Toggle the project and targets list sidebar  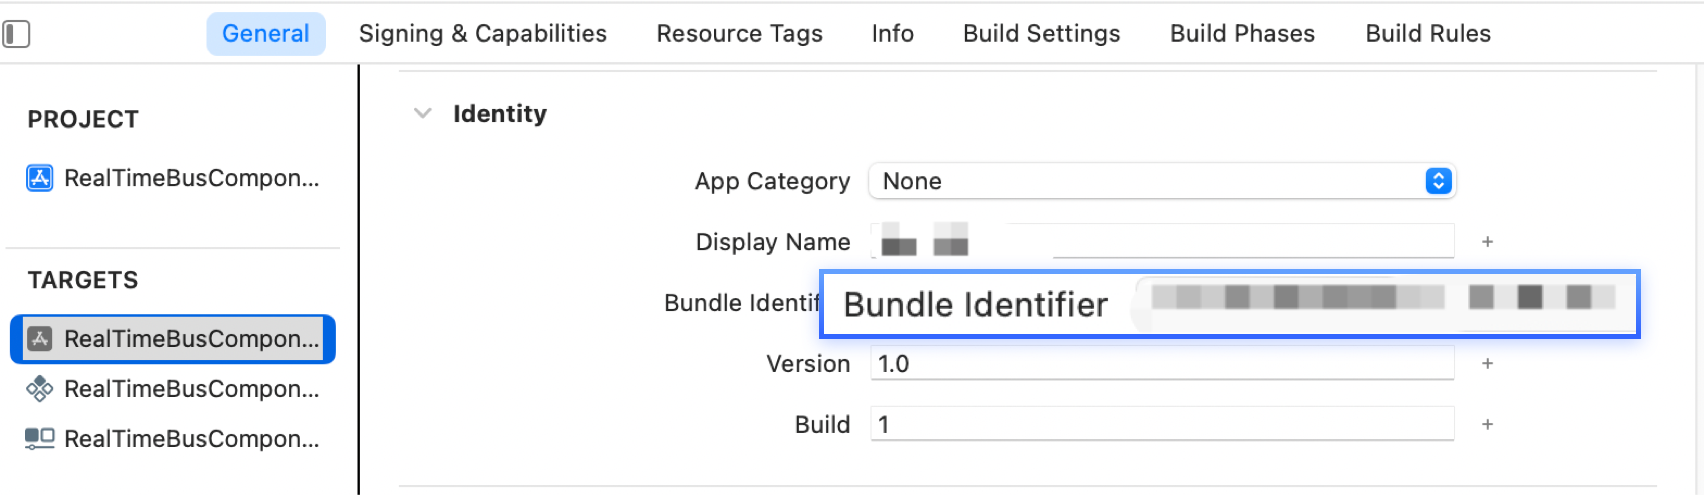[x=17, y=34]
